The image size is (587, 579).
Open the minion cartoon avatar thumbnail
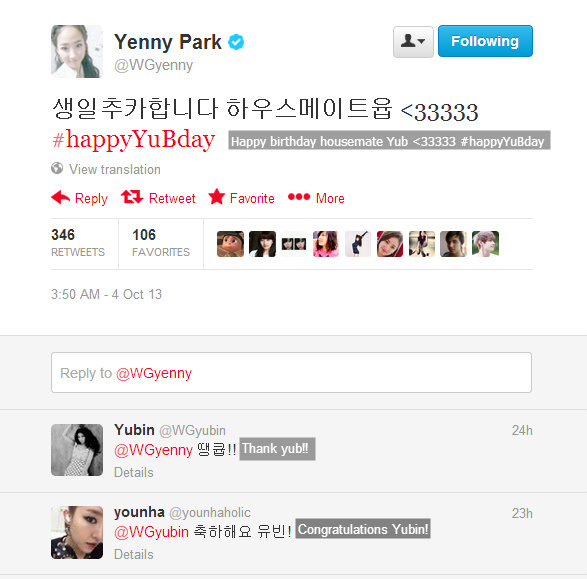pyautogui.click(x=230, y=244)
